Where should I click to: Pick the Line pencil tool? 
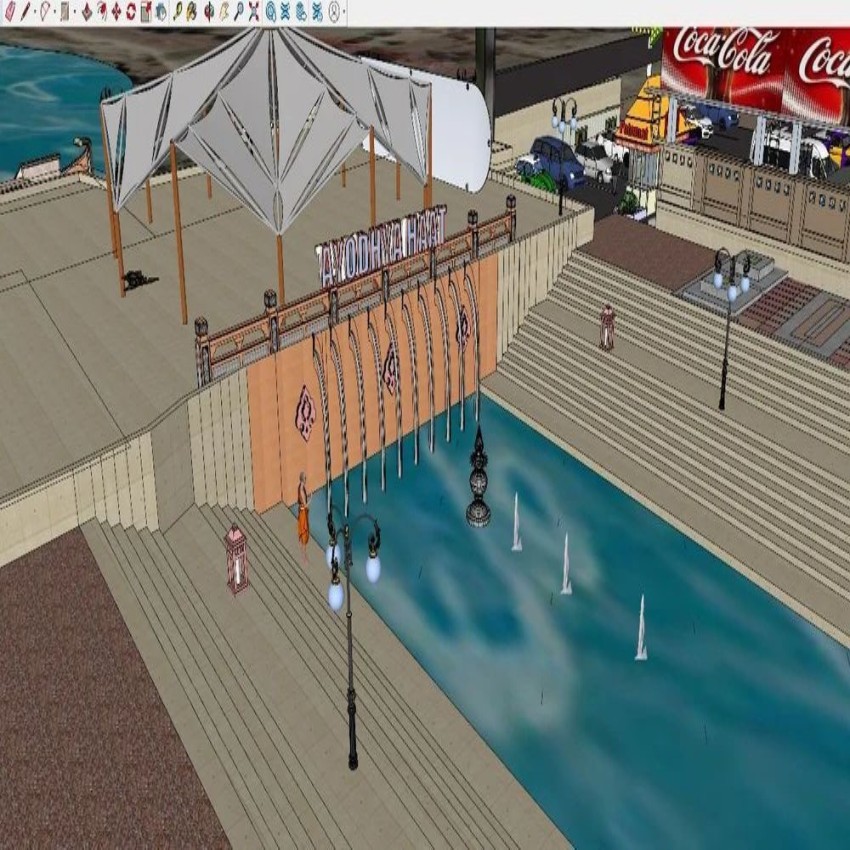click(x=24, y=10)
